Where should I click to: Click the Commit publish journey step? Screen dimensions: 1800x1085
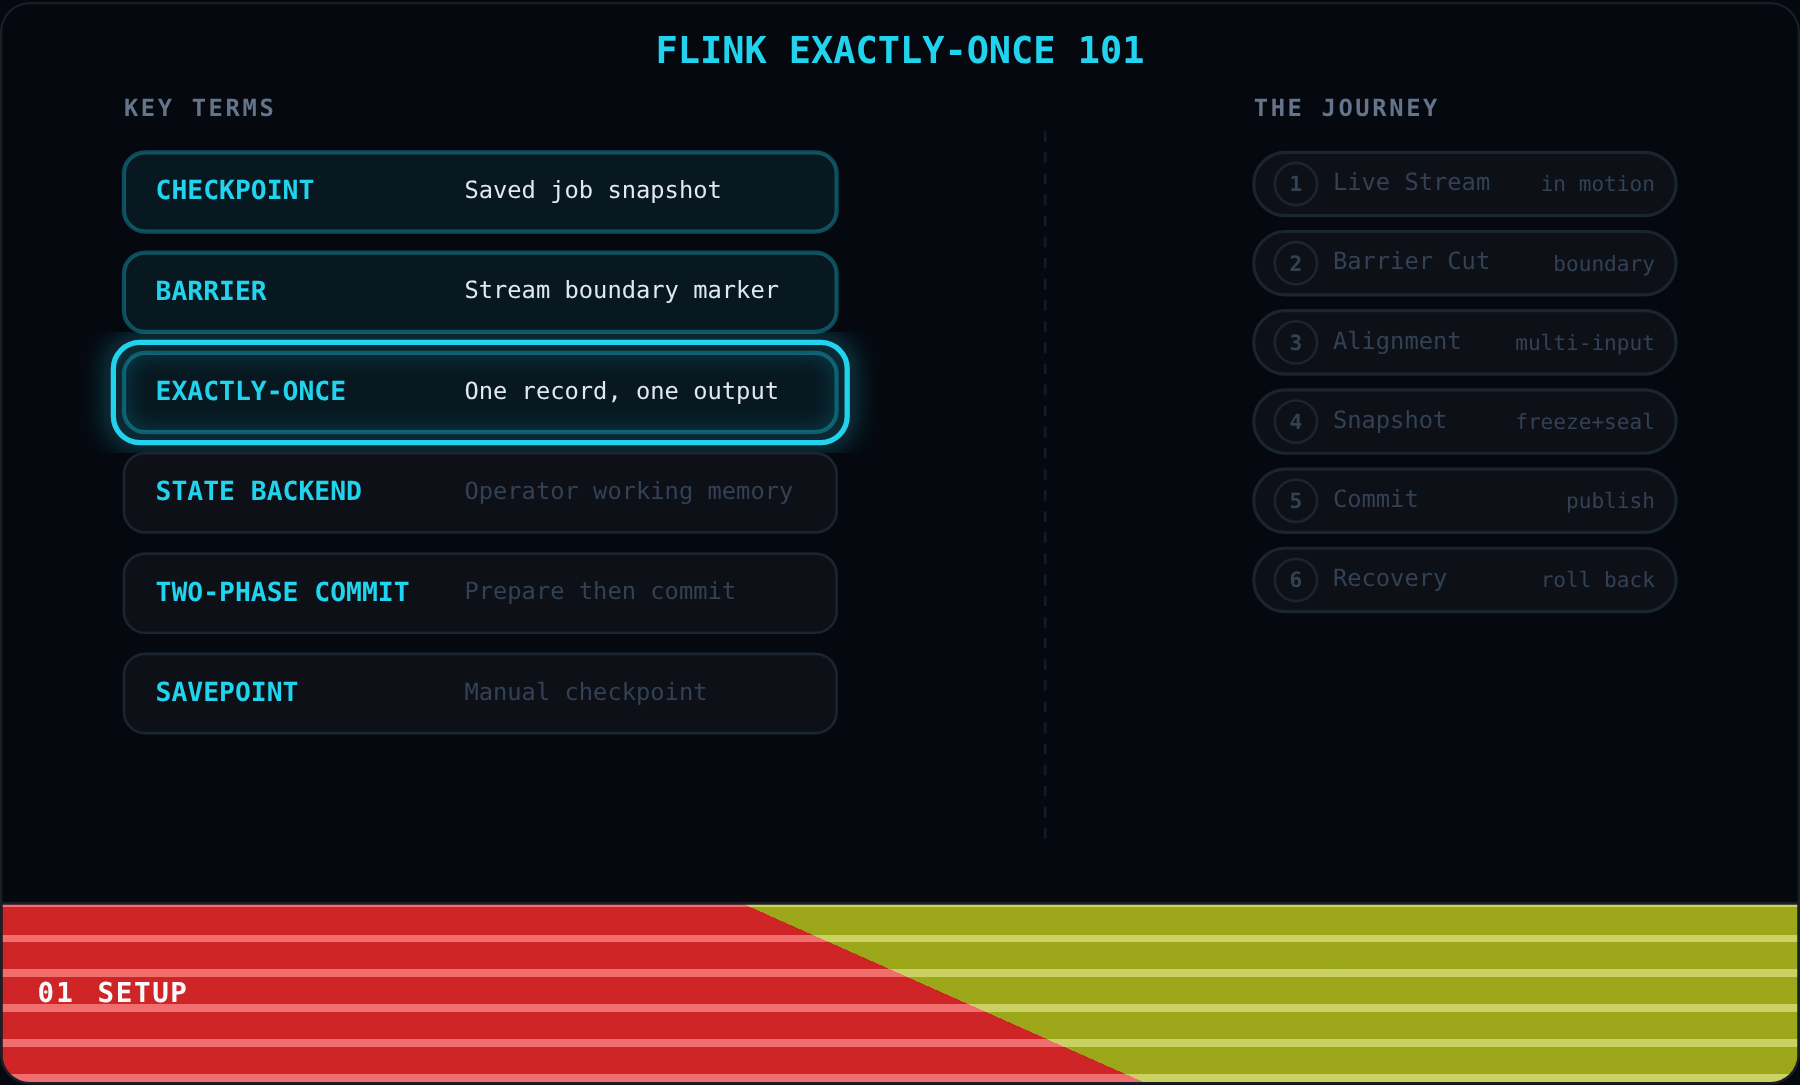pos(1464,500)
